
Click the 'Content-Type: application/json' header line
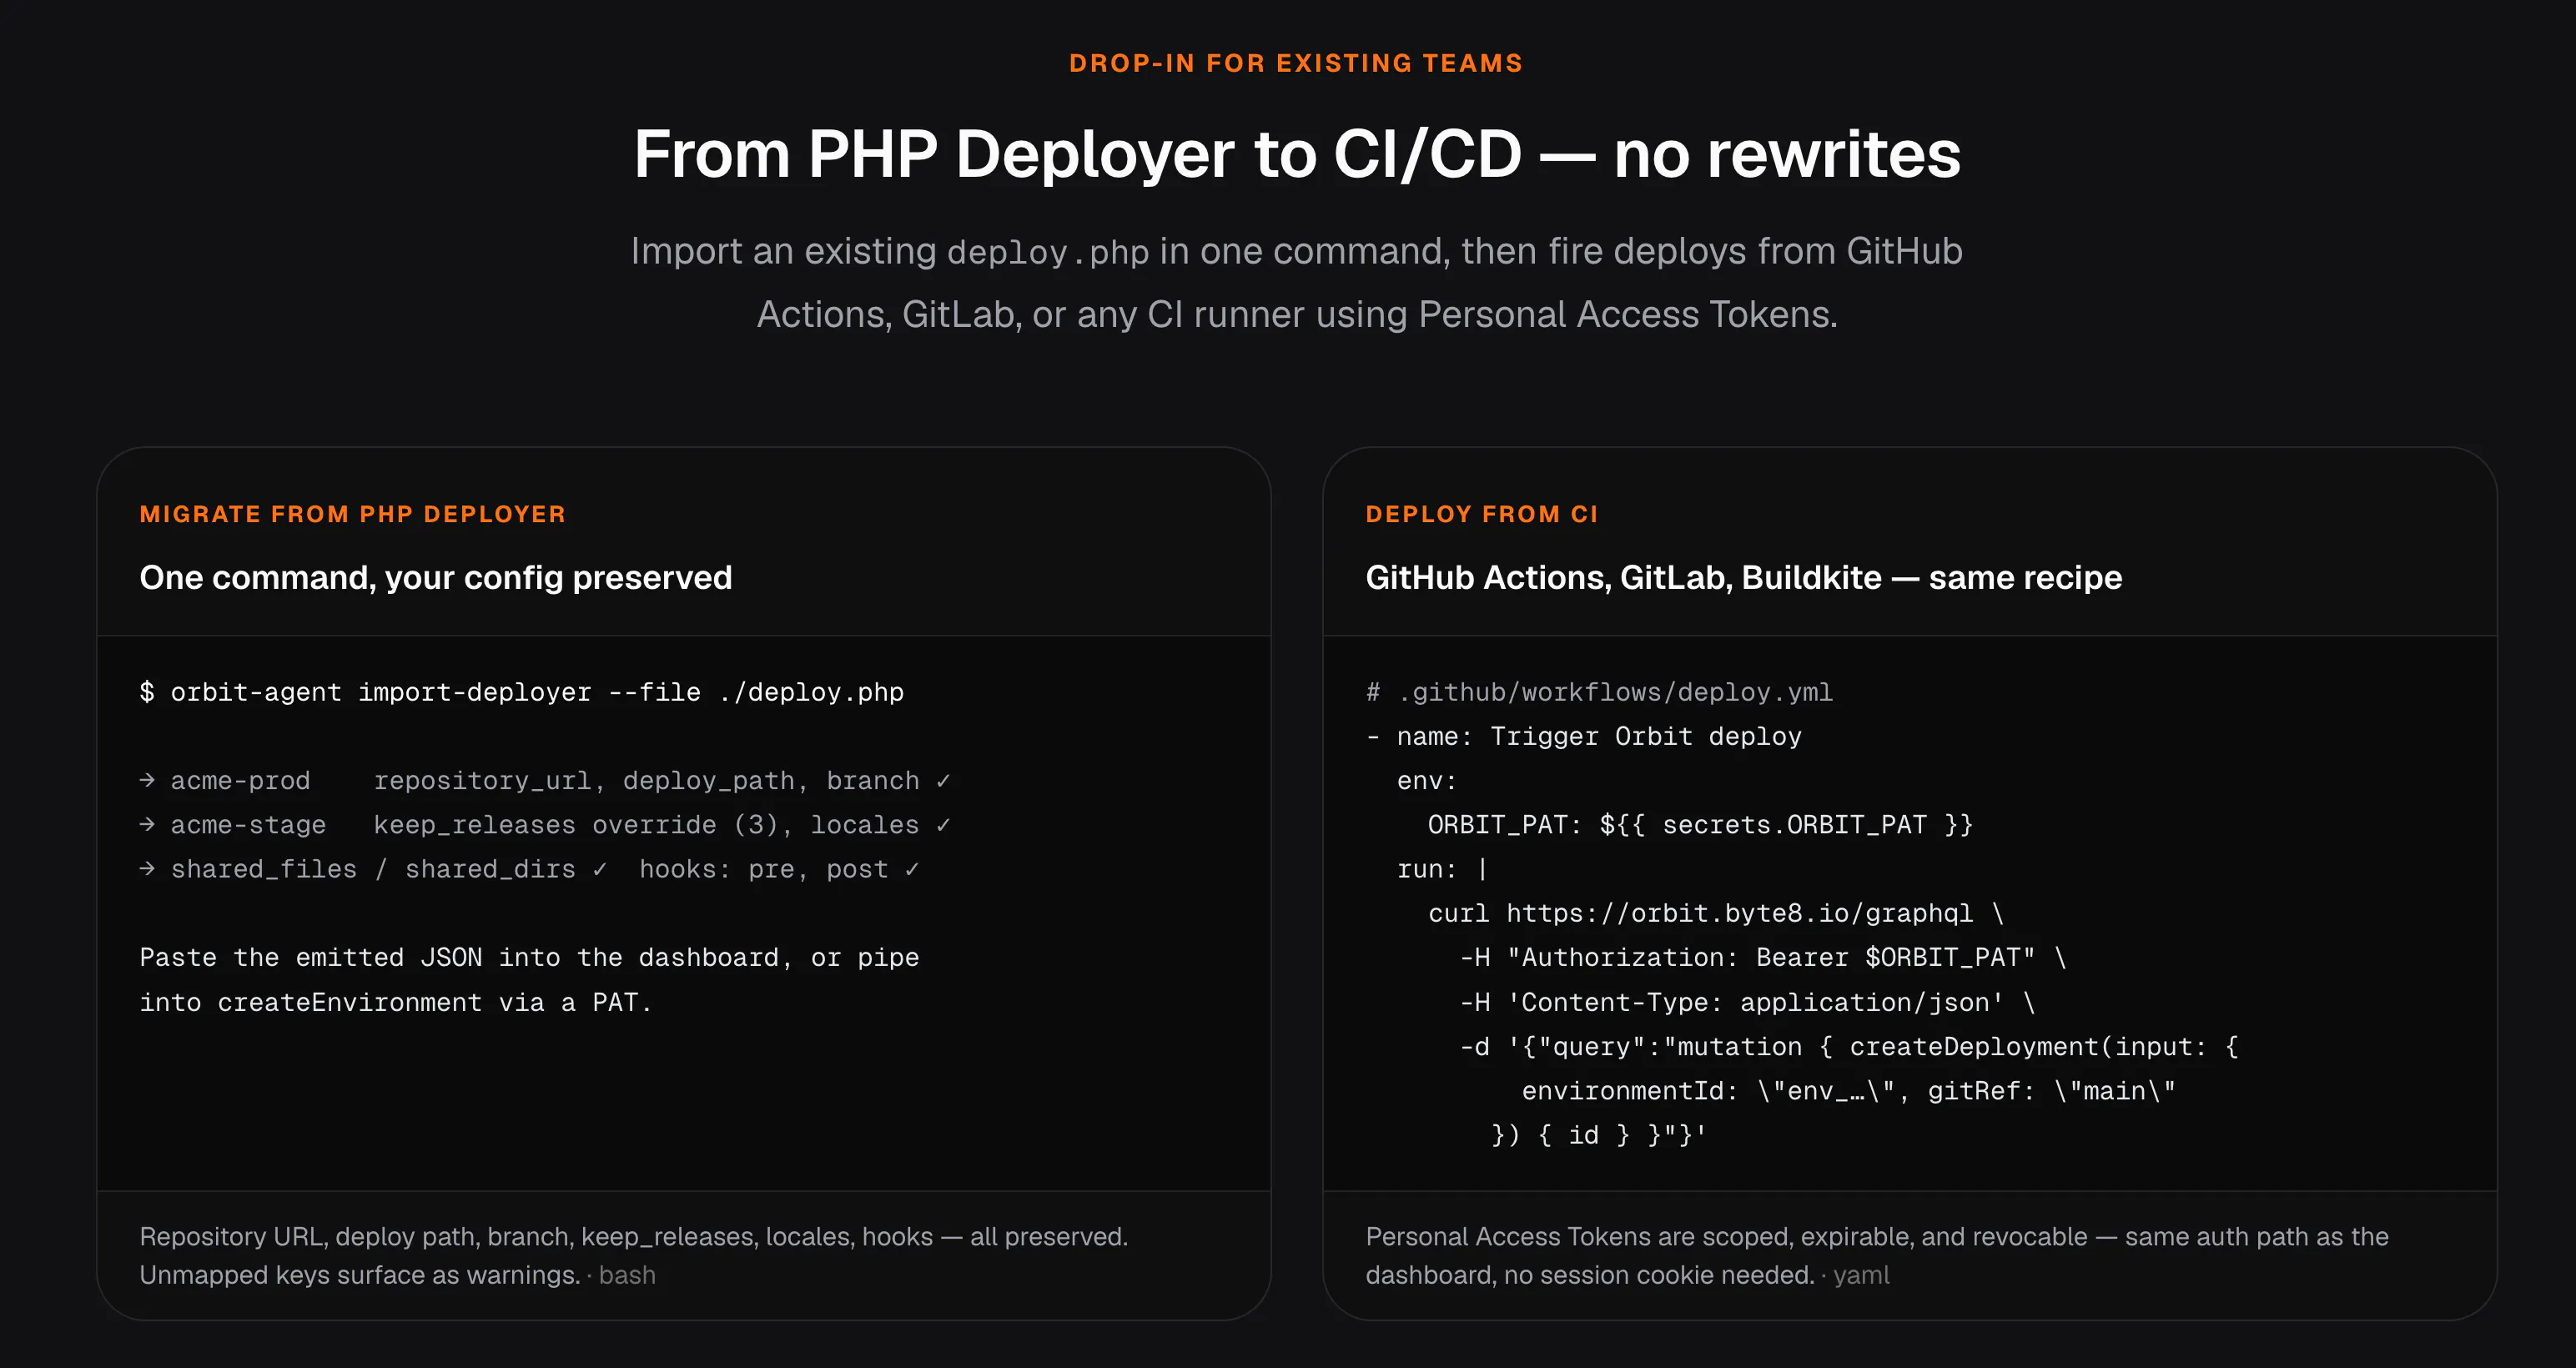click(x=1747, y=1002)
